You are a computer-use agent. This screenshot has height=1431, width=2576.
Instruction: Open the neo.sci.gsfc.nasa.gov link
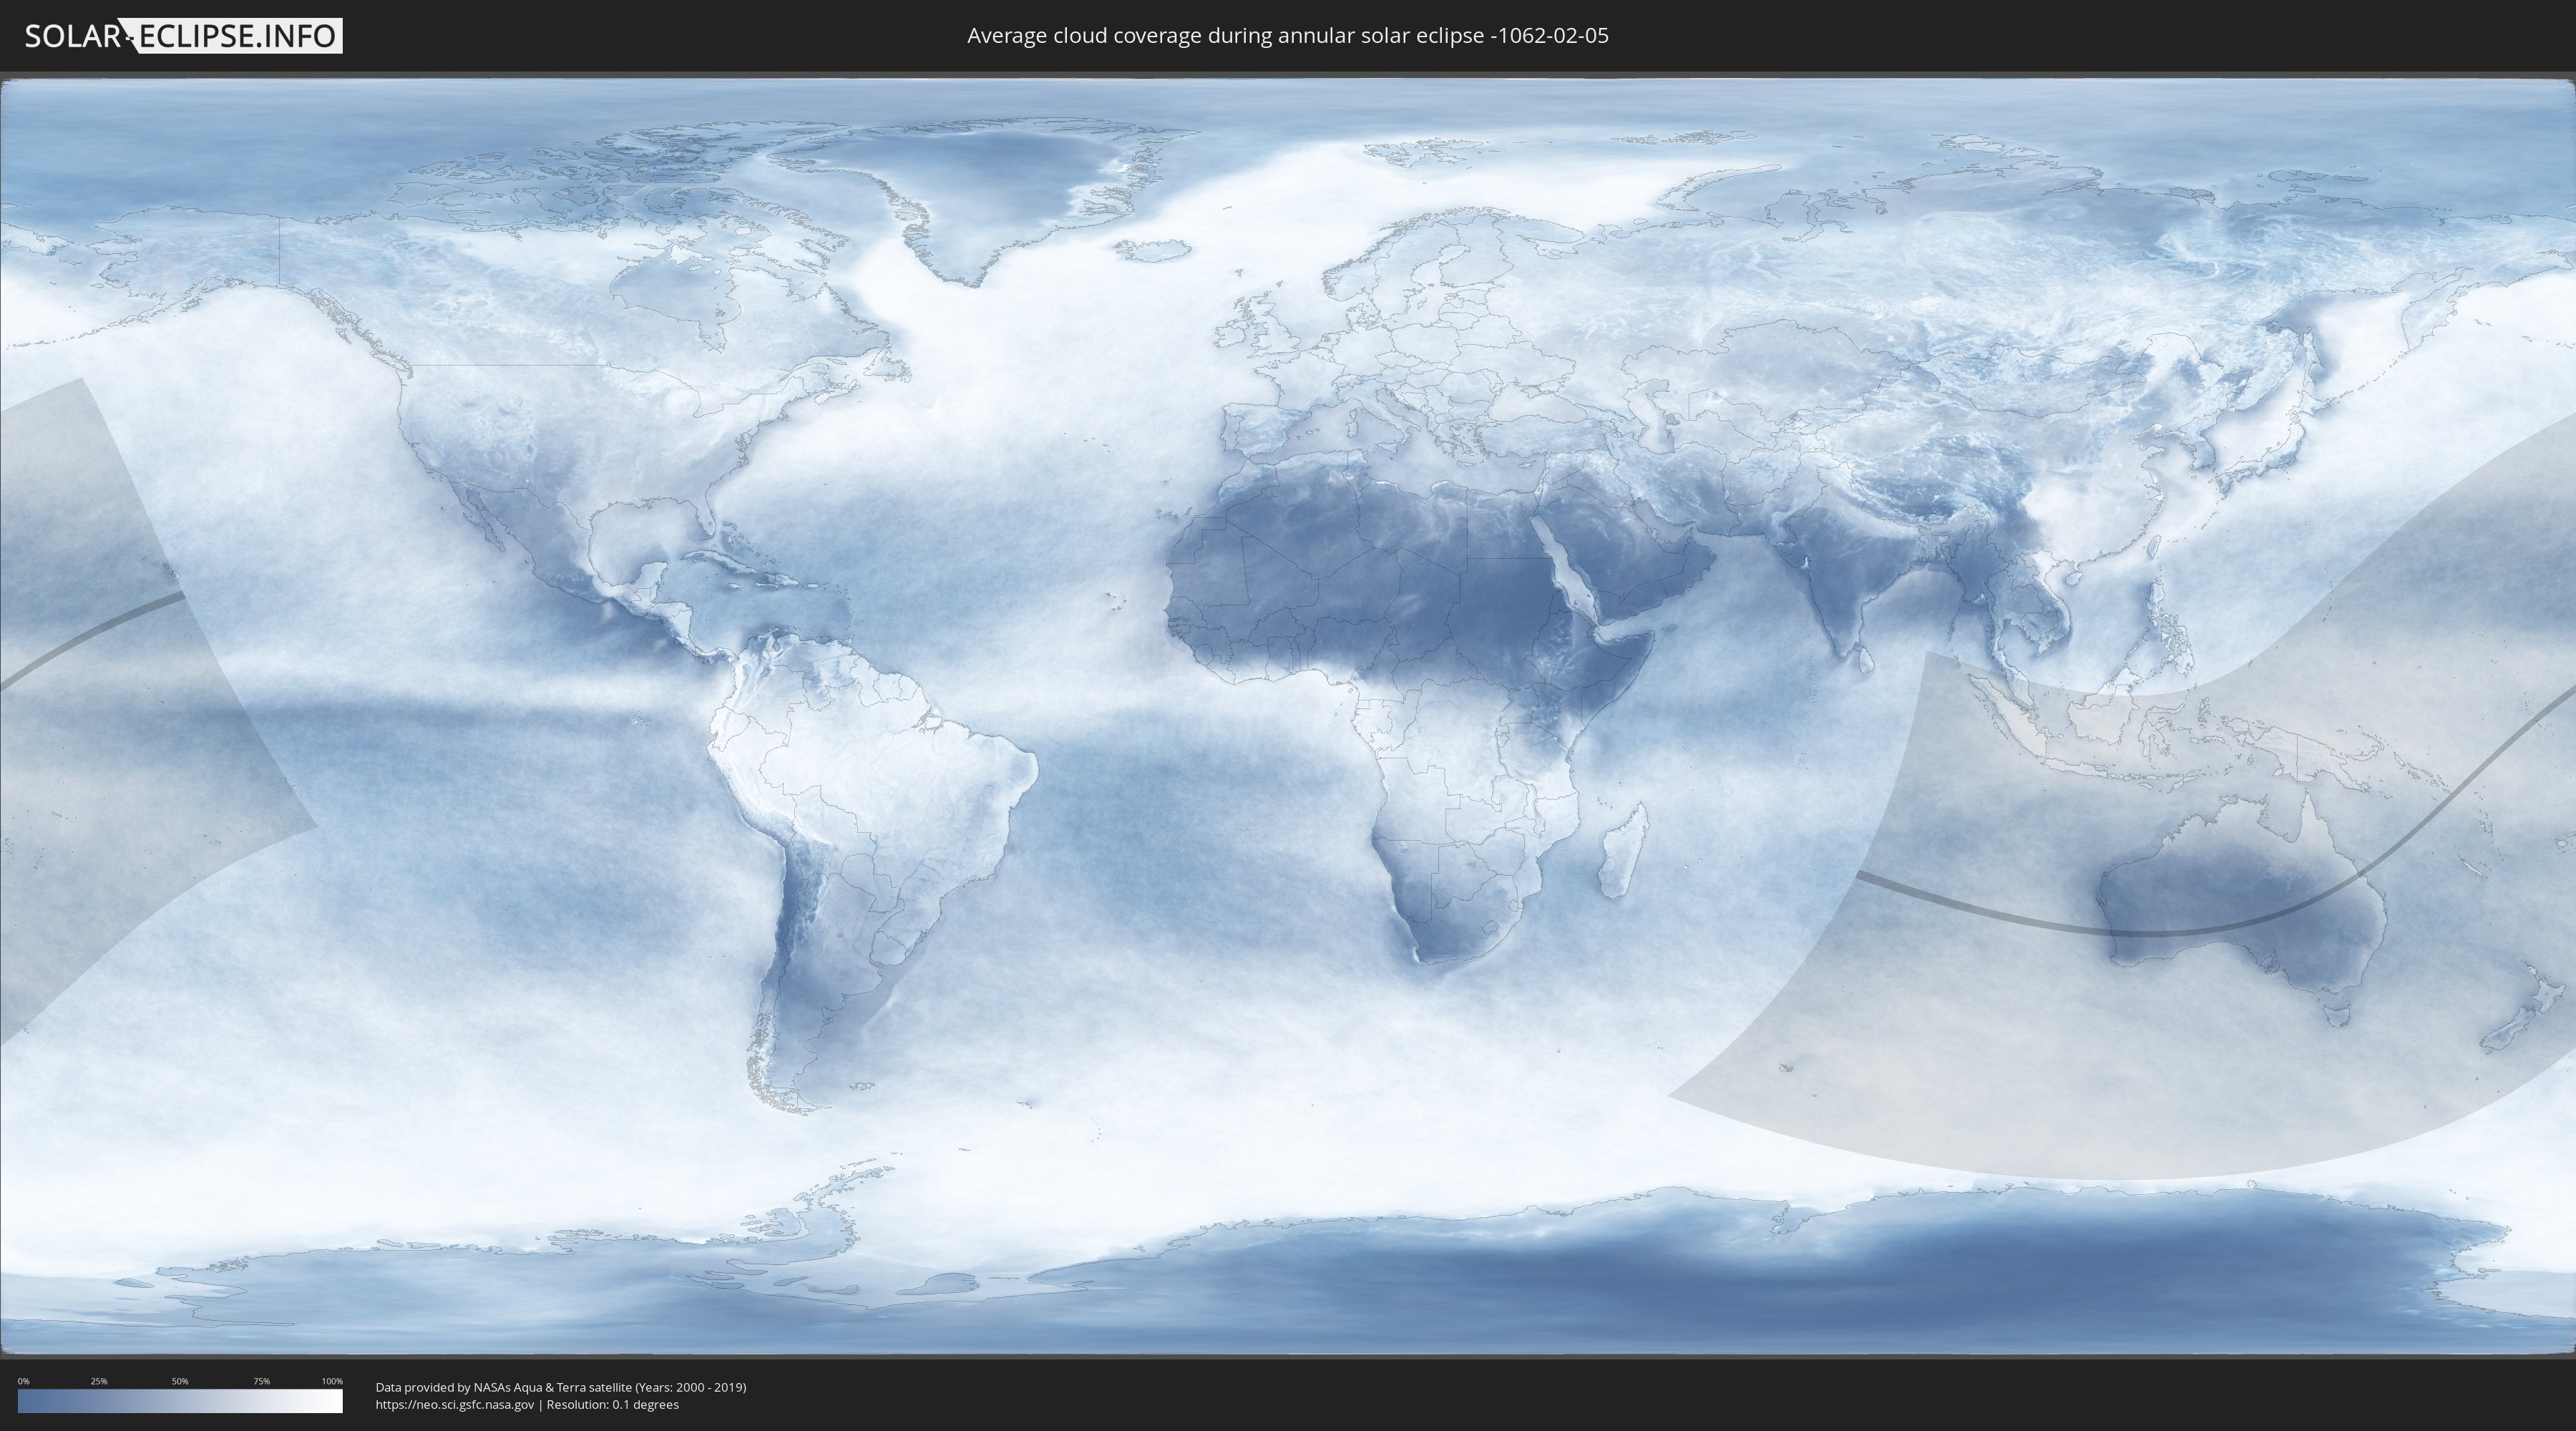pyautogui.click(x=454, y=1404)
